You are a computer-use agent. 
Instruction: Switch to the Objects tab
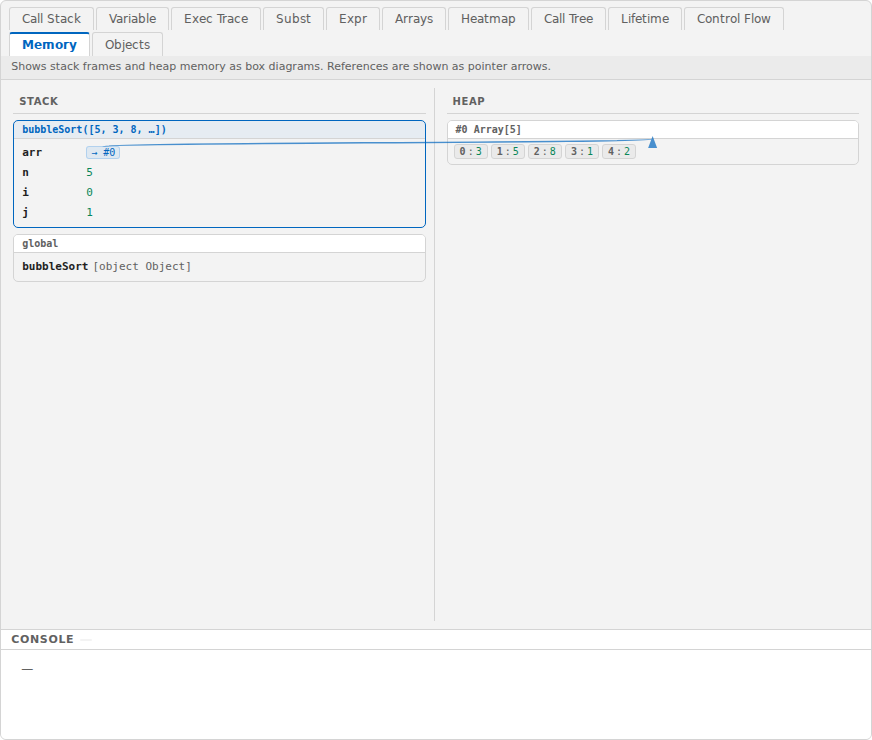click(127, 44)
